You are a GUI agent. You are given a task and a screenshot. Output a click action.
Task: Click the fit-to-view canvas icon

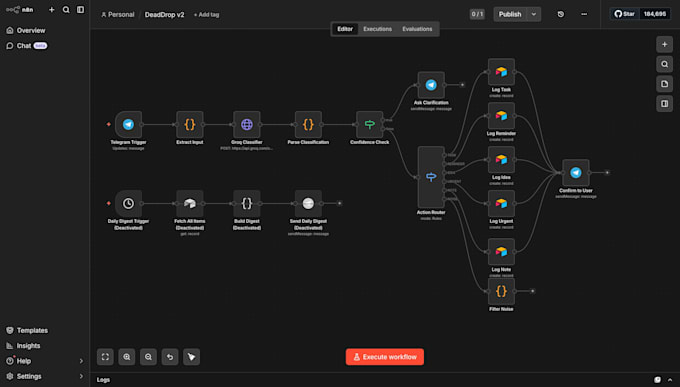click(105, 357)
